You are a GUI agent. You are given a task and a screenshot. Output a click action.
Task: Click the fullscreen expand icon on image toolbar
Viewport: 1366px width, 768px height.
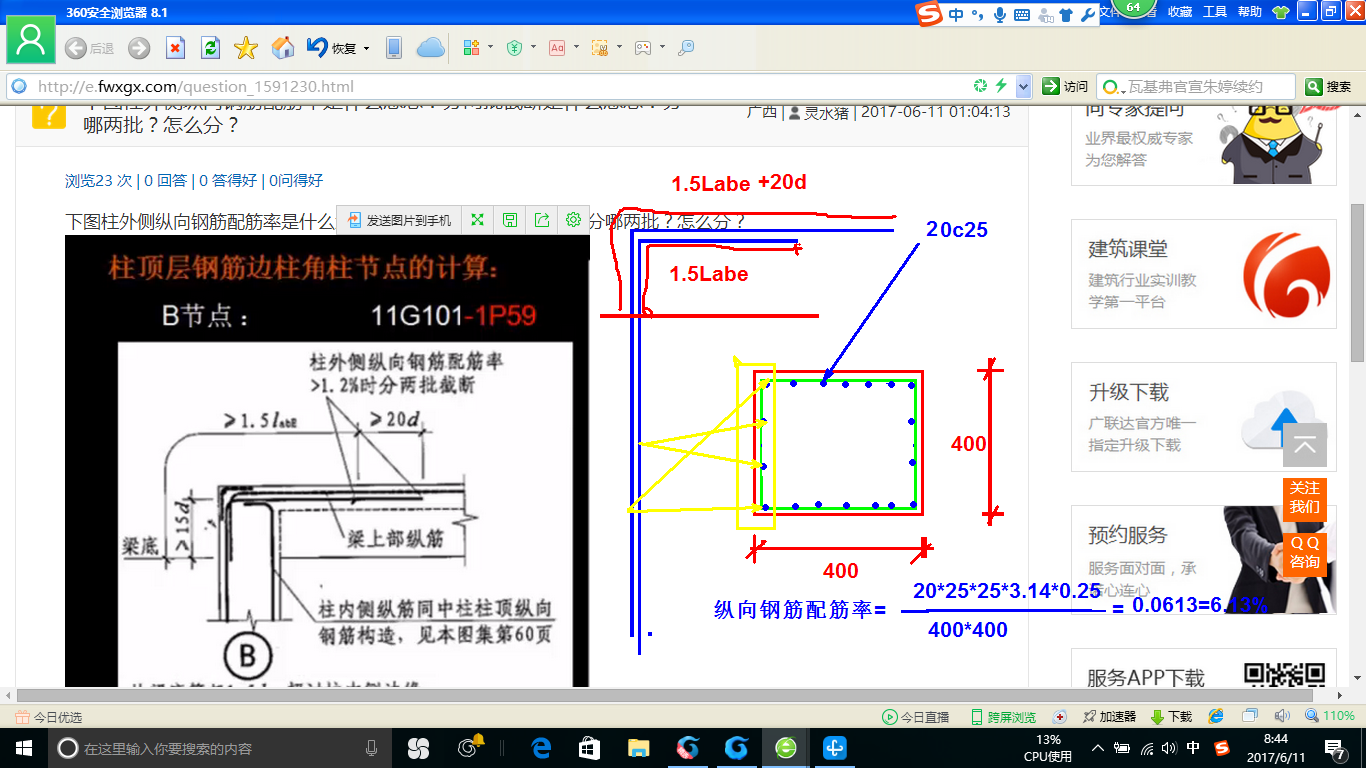(x=478, y=220)
